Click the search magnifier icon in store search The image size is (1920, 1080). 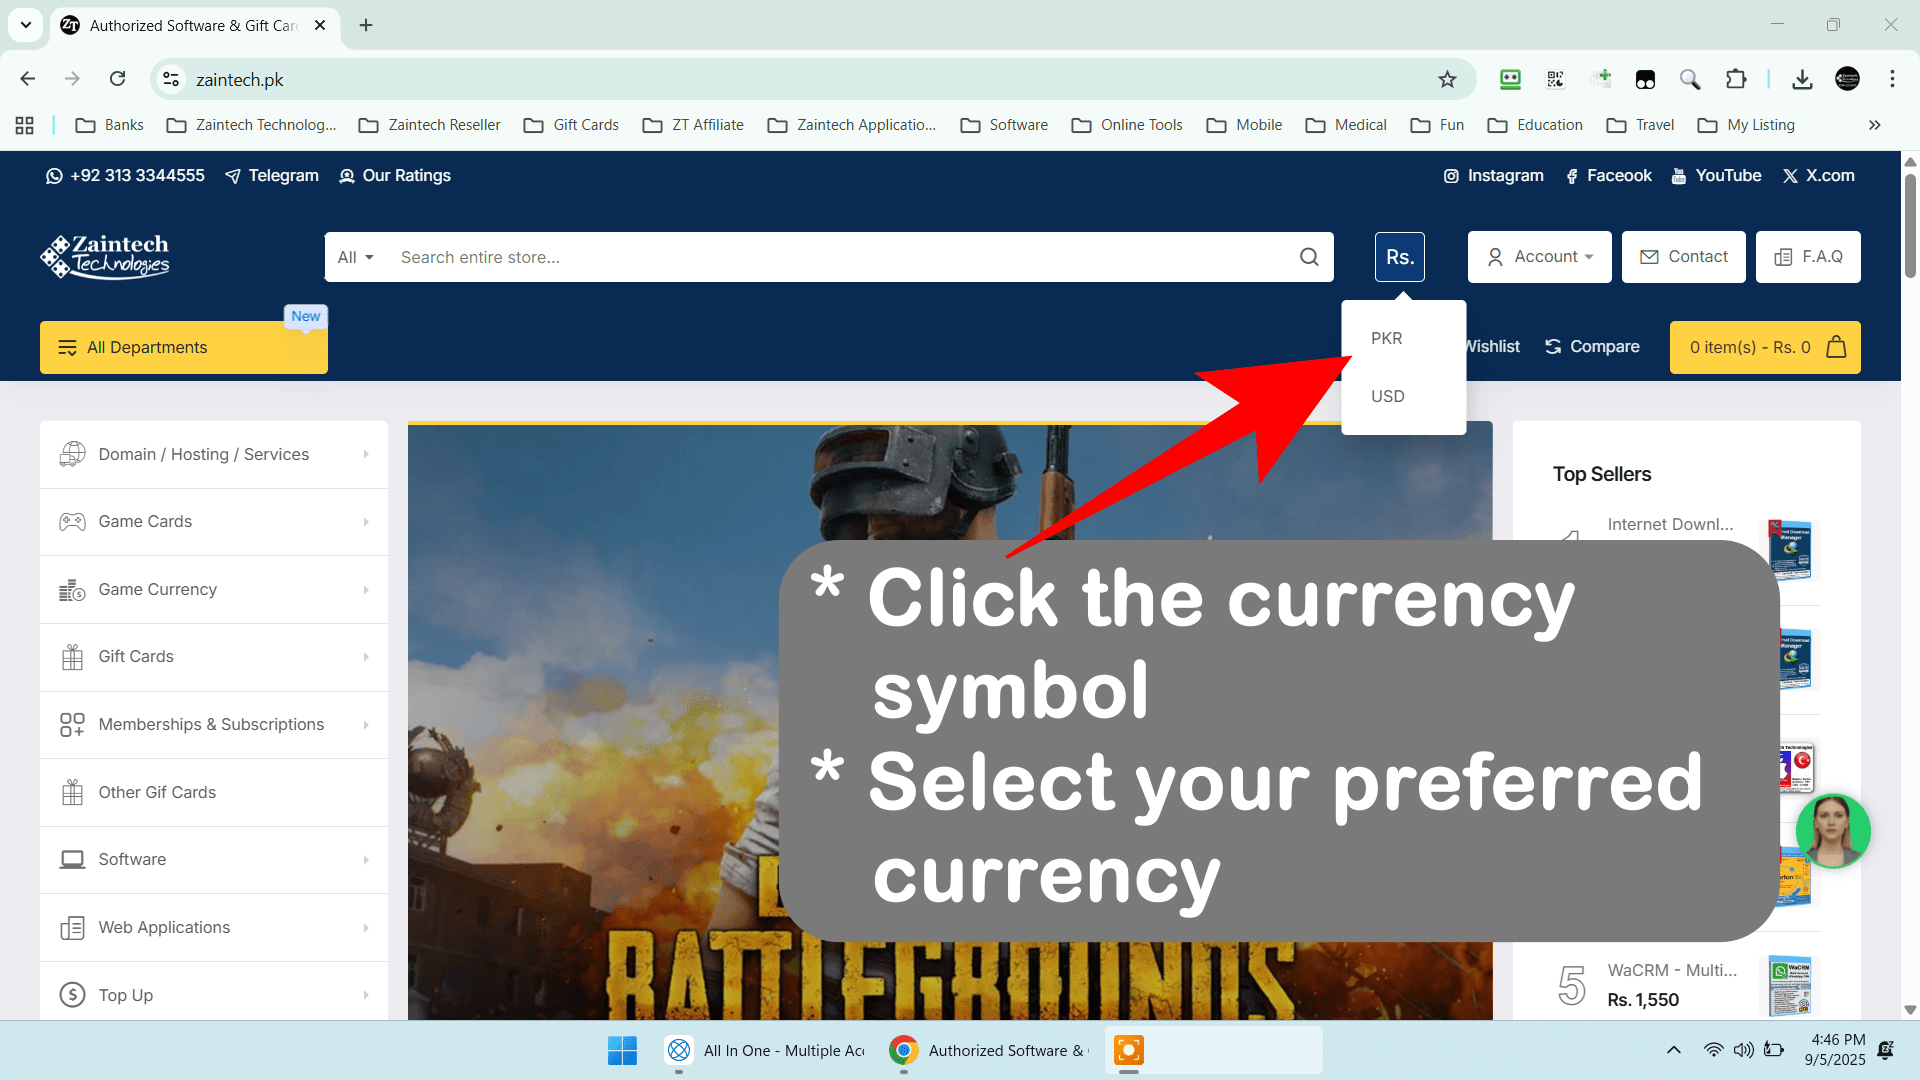[1309, 257]
